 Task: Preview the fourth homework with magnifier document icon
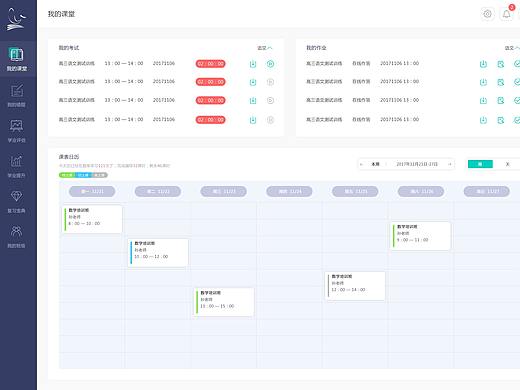(x=501, y=120)
